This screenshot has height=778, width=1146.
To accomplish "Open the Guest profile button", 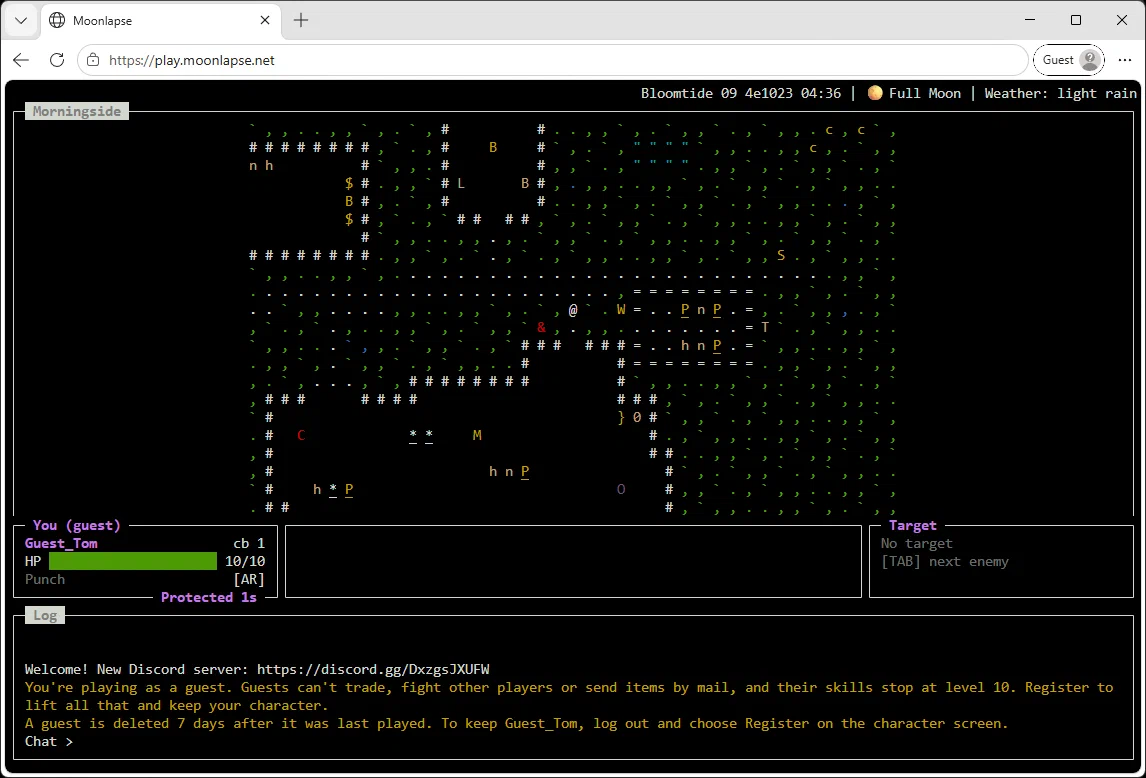I will coord(1068,60).
